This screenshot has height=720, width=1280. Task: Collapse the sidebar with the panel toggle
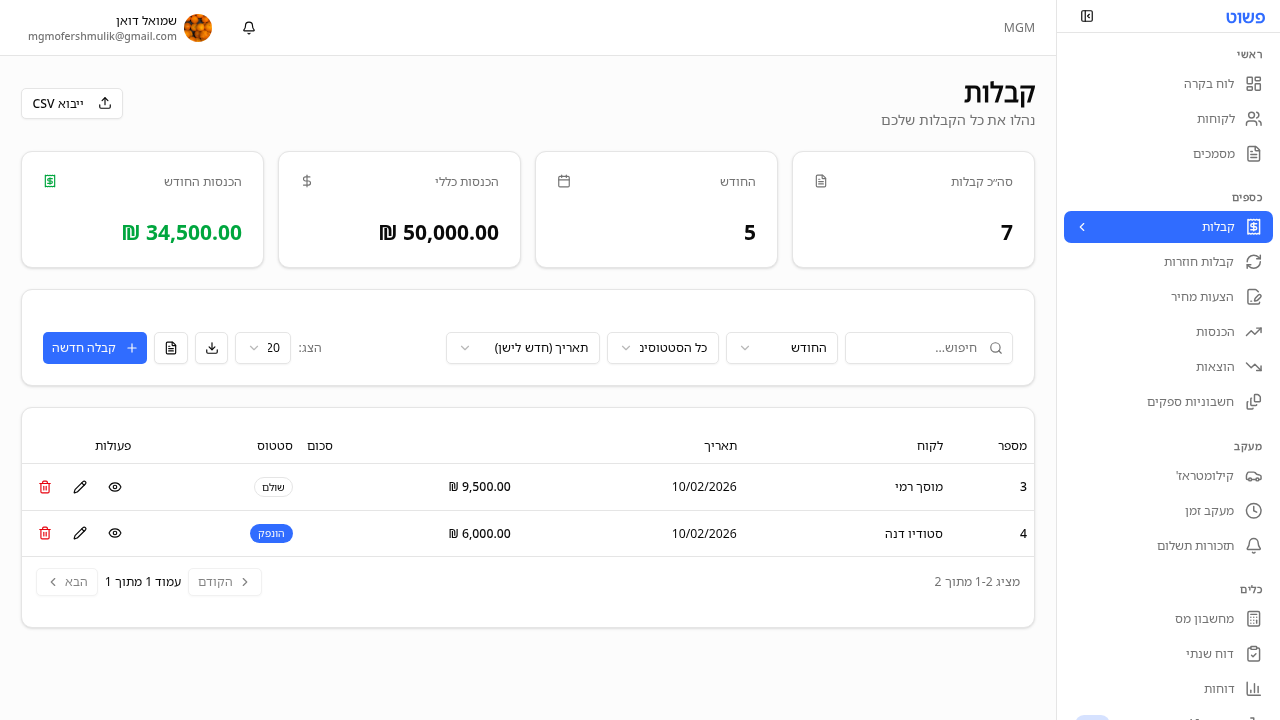coord(1087,16)
